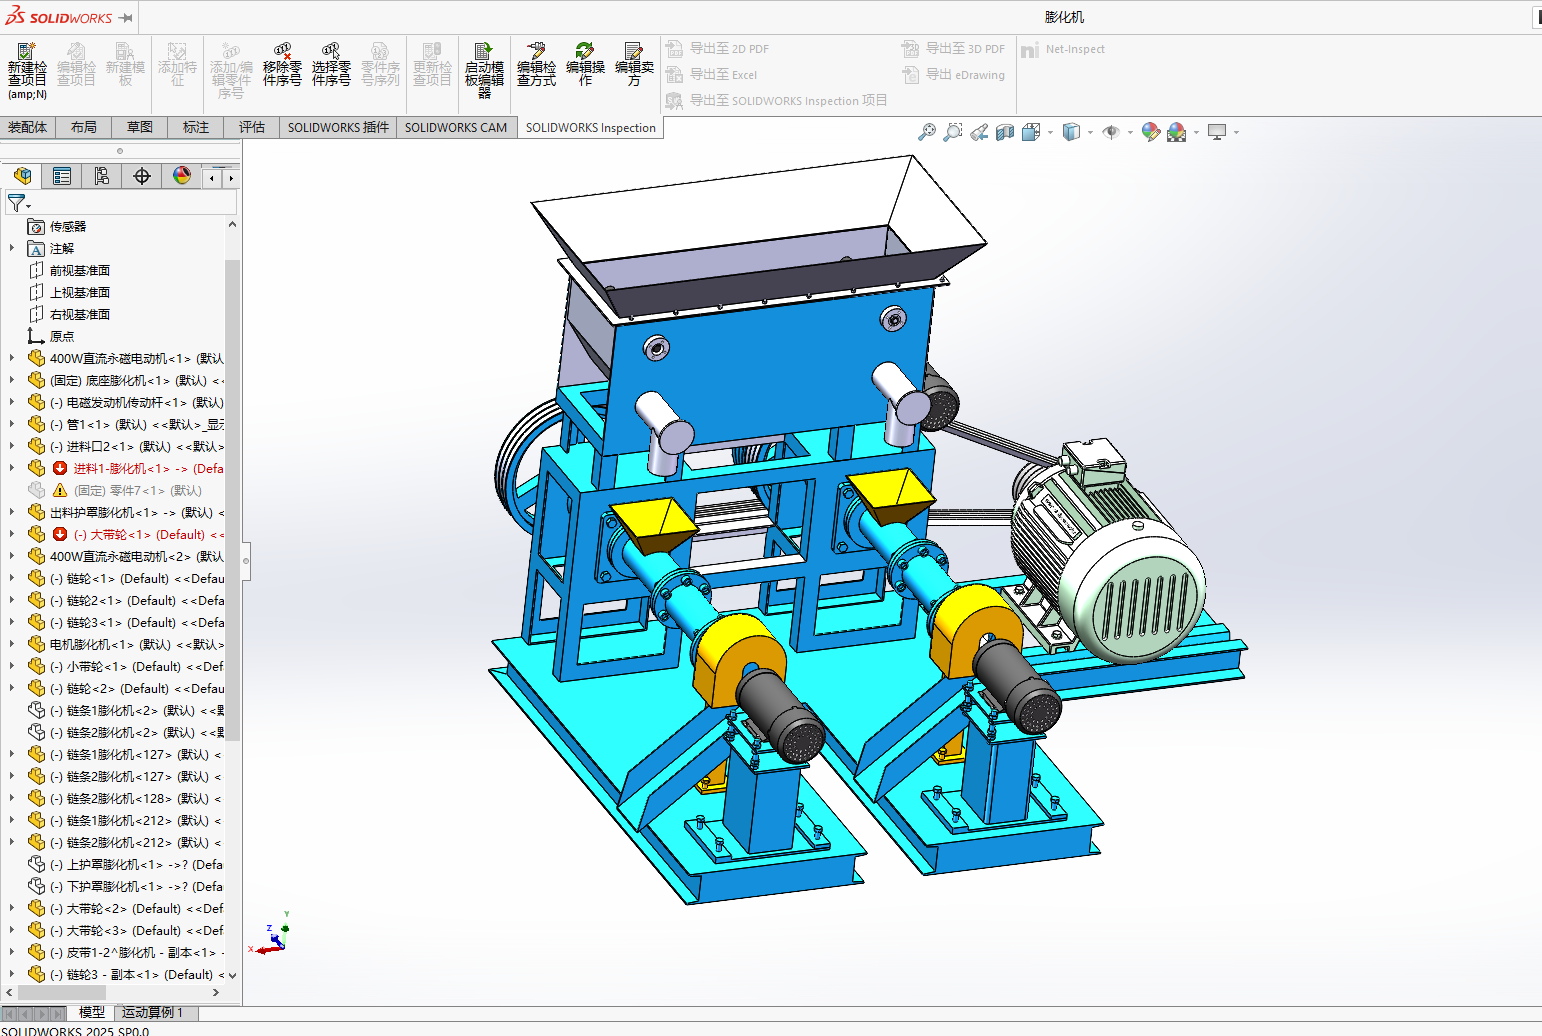Switch to the 布局 tab
Viewport: 1542px width, 1036px height.
[x=84, y=127]
